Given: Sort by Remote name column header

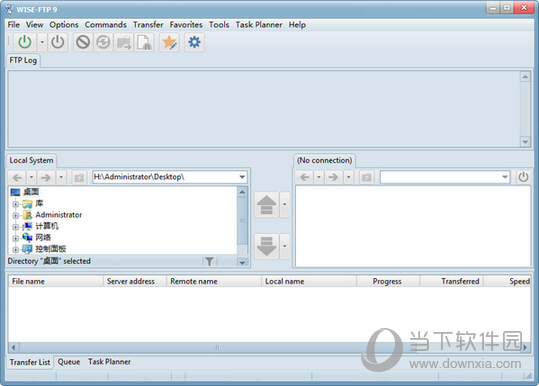Looking at the screenshot, I should 214,281.
